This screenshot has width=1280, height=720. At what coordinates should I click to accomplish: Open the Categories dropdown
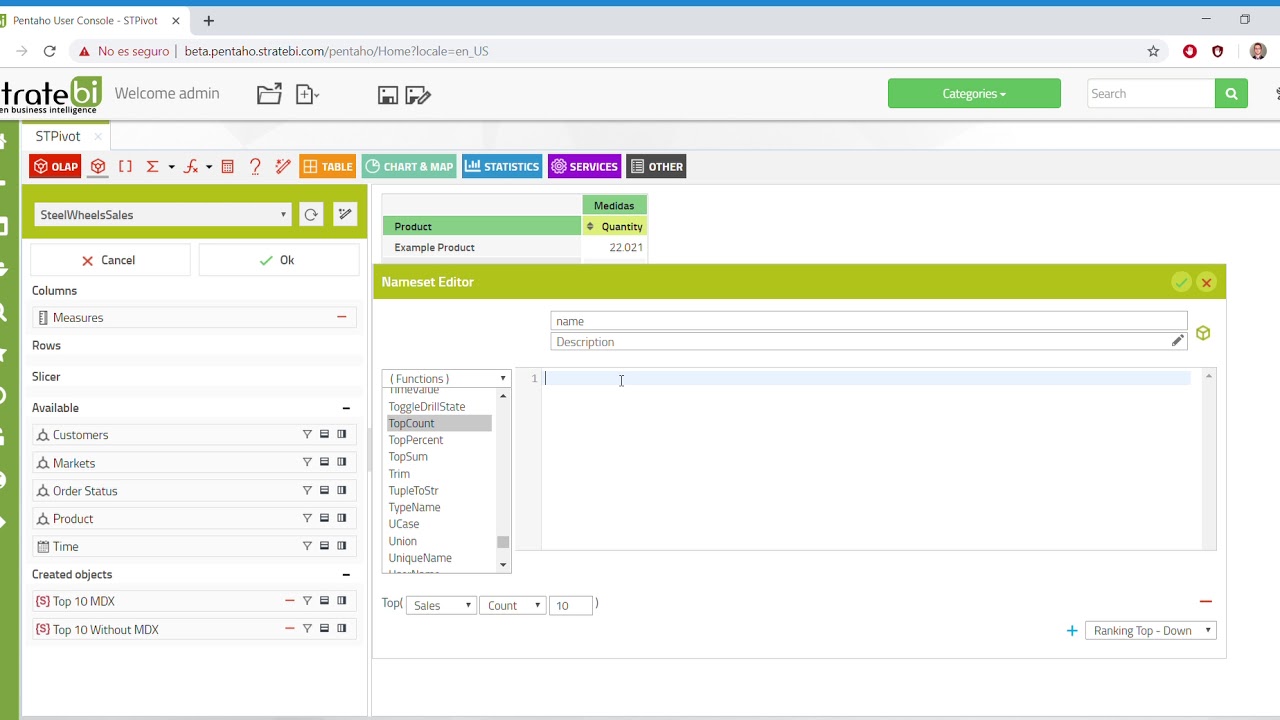(x=974, y=94)
